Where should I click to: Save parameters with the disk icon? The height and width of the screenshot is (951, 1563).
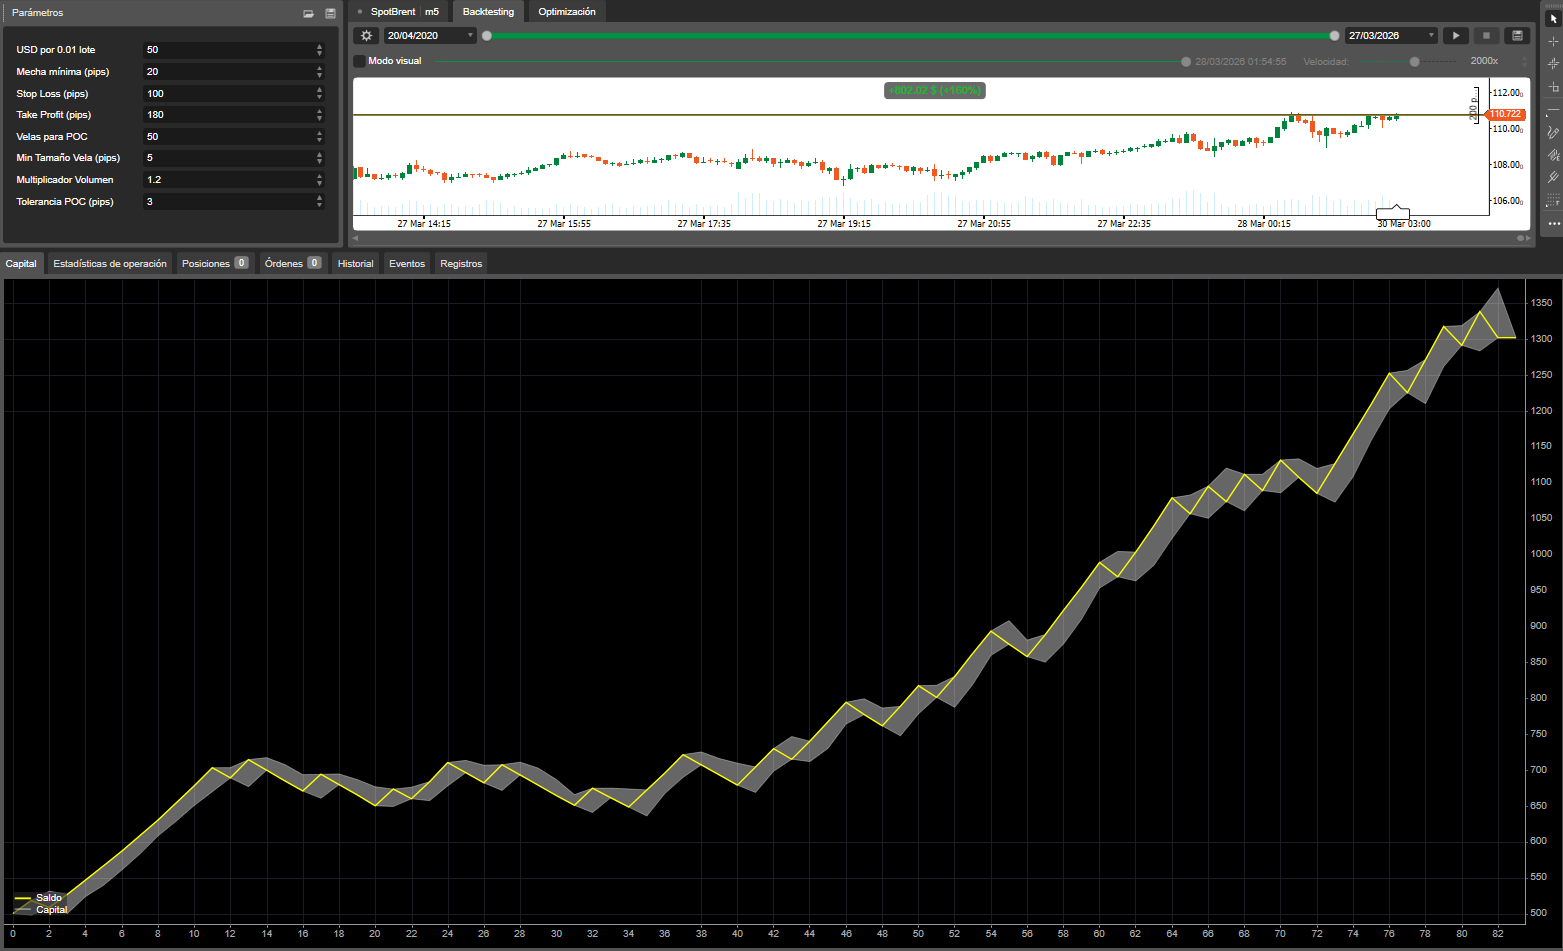(330, 13)
